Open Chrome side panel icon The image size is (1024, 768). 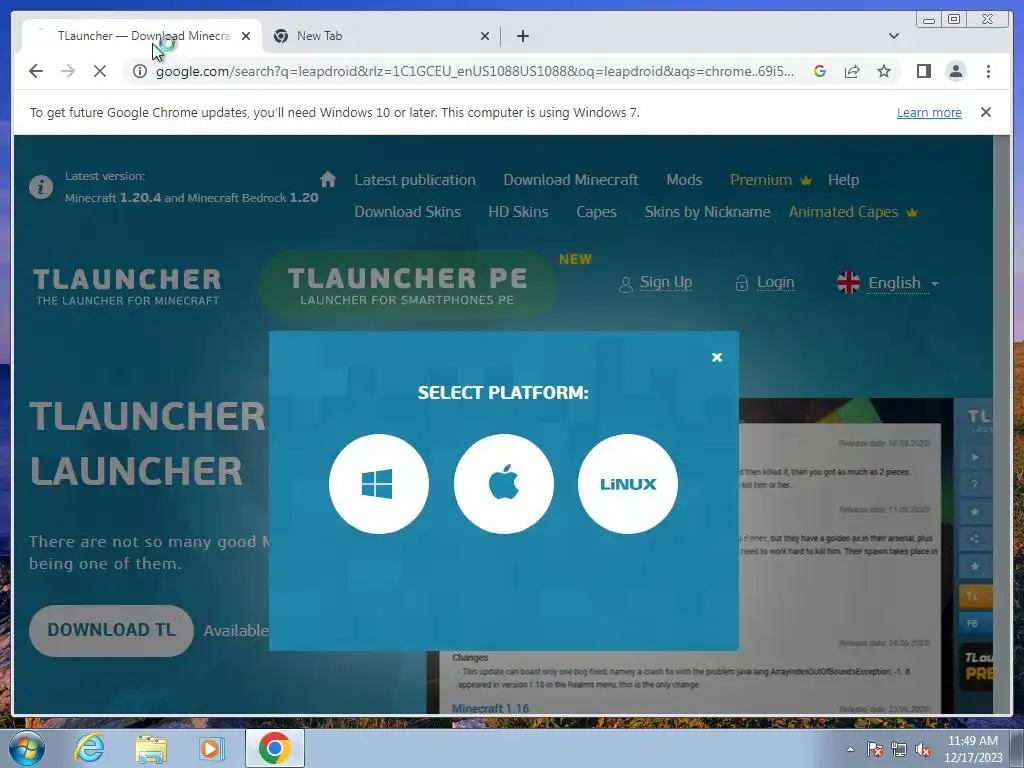click(923, 71)
